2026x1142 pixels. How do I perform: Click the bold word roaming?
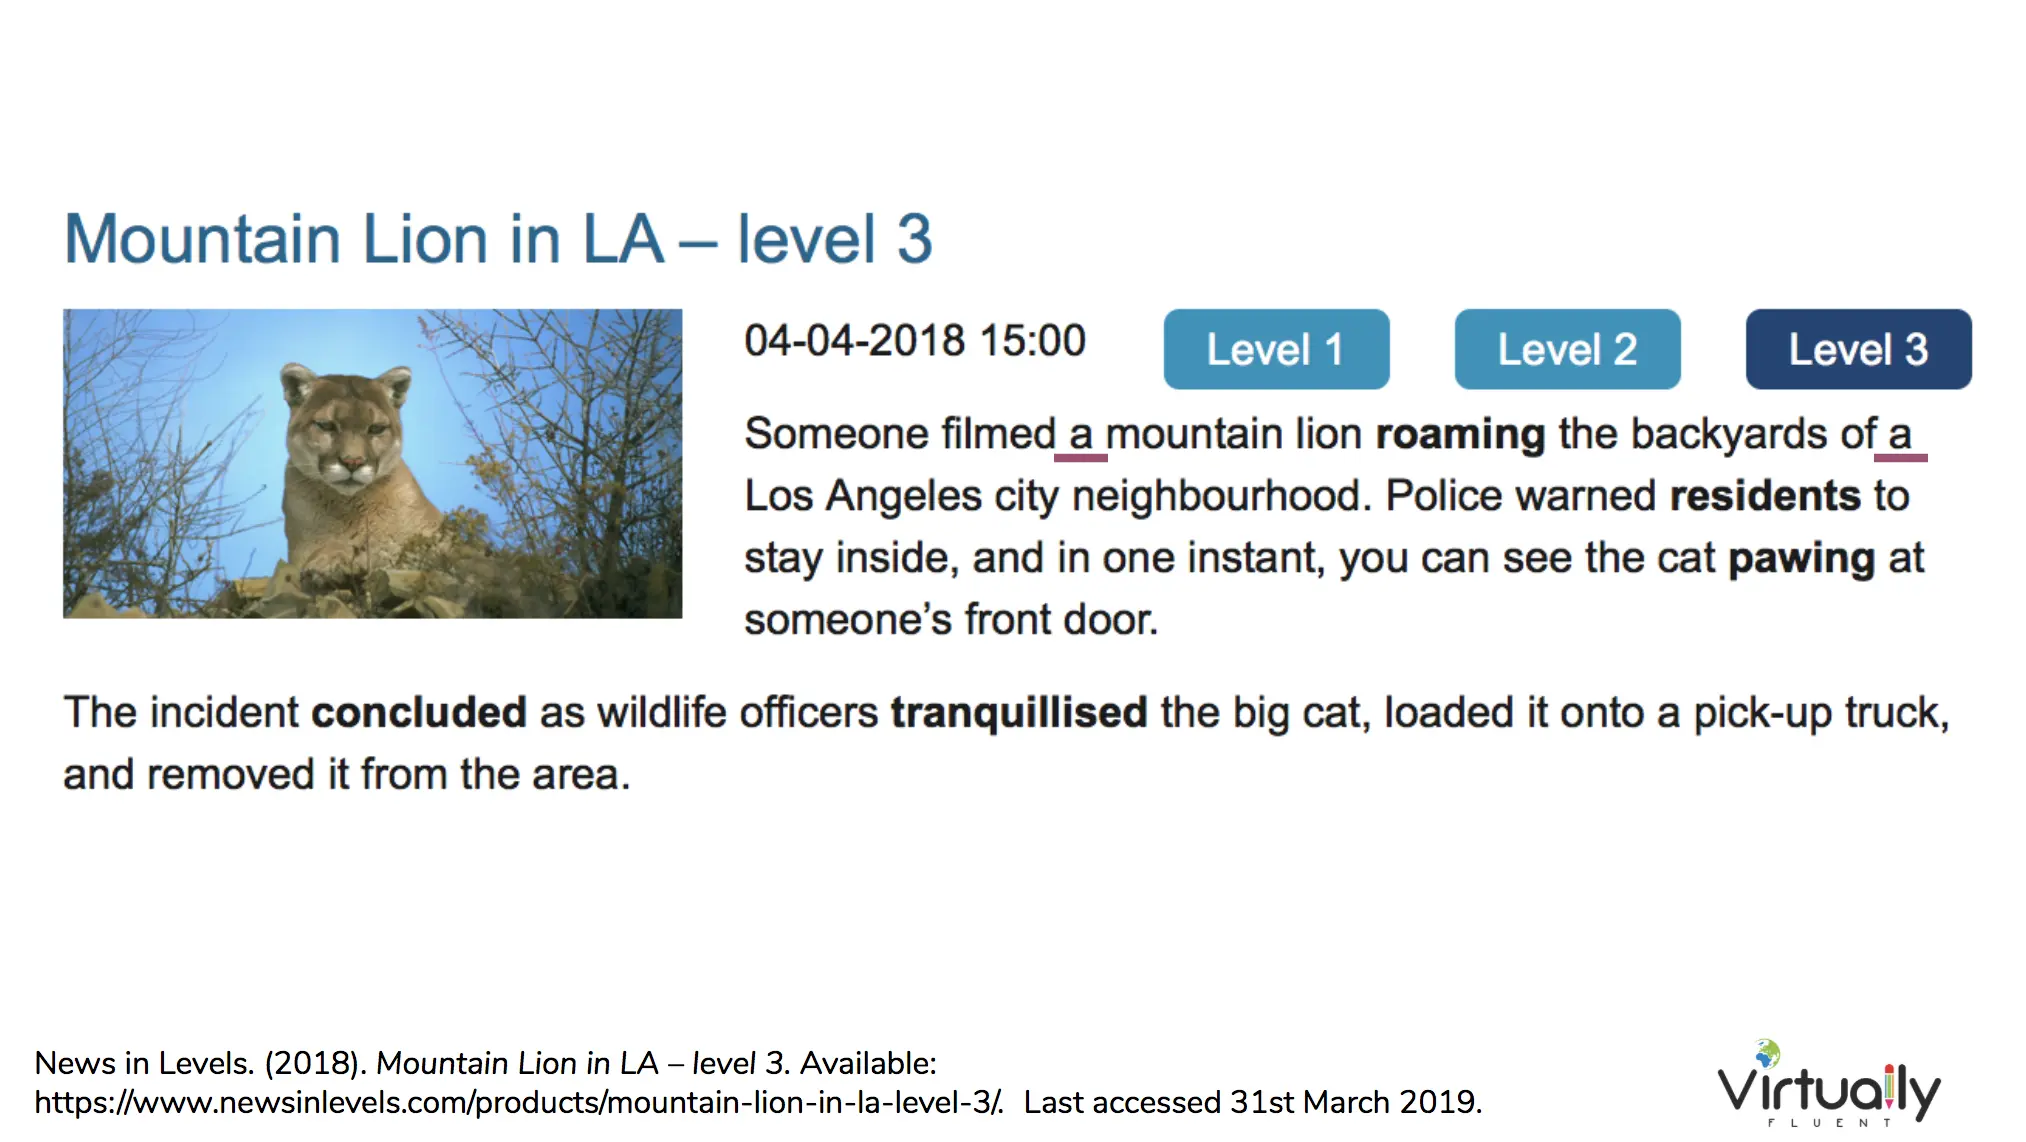coord(1460,435)
